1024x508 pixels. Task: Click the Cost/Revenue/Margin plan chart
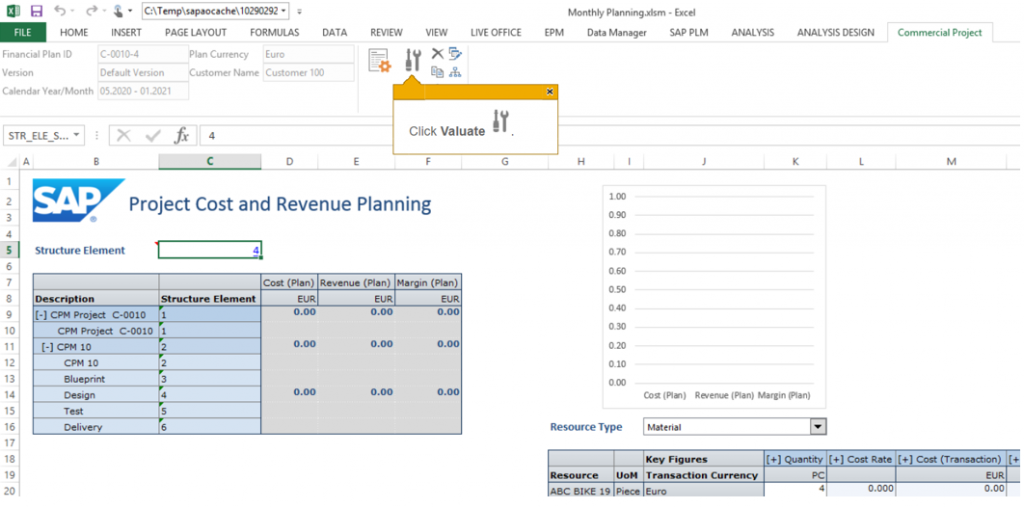[714, 296]
